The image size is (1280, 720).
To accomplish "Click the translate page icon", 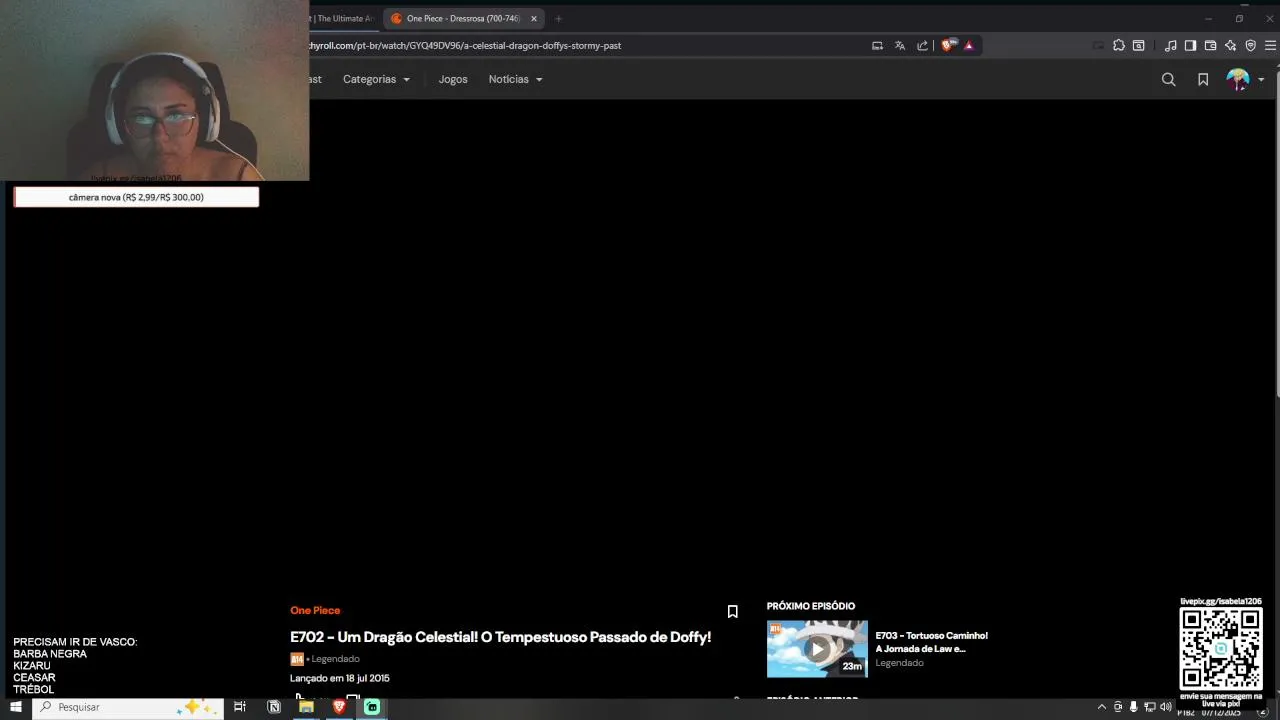I will 899,45.
